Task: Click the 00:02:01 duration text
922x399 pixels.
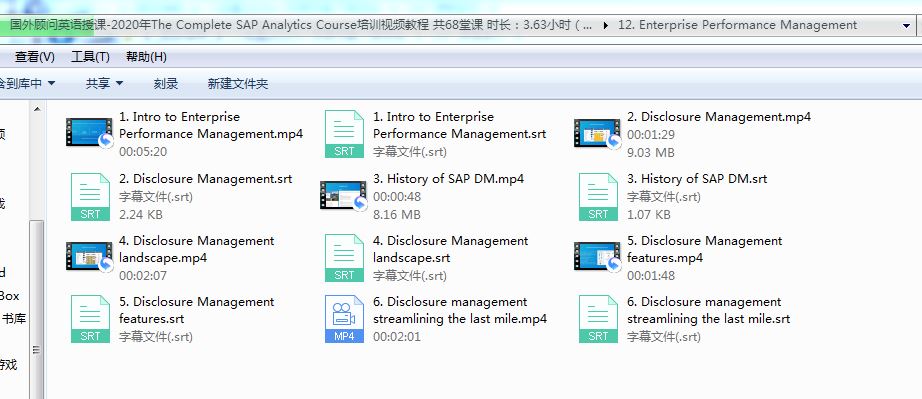Action: coord(397,337)
